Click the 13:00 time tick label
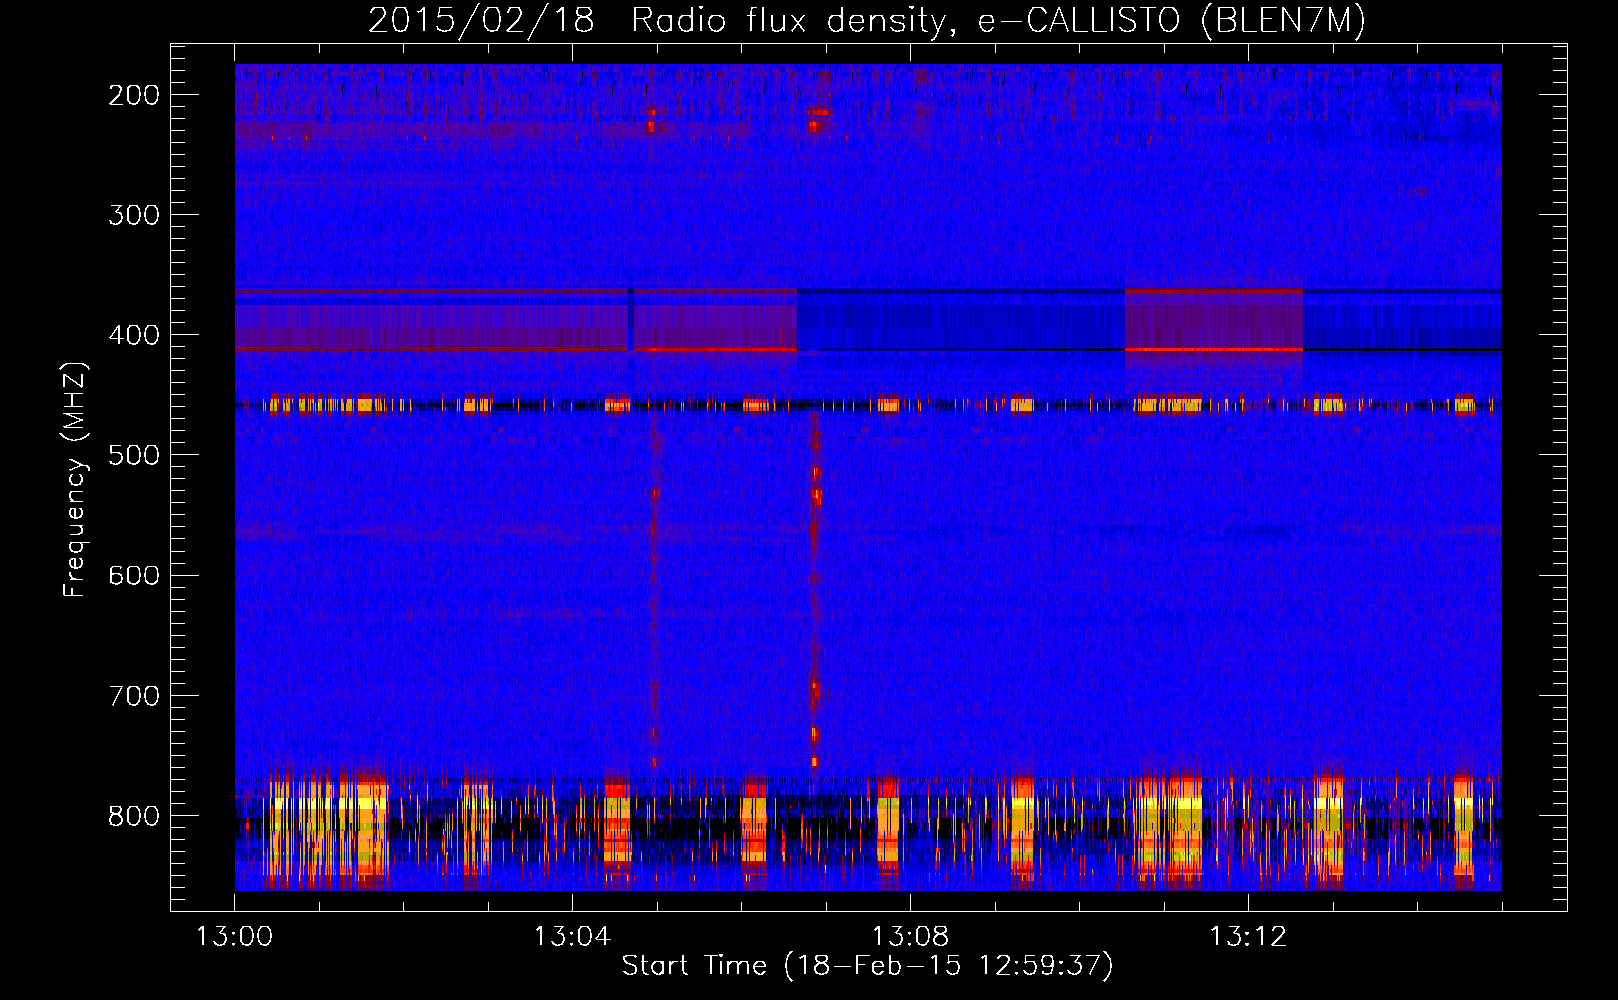The height and width of the screenshot is (1000, 1618). 234,937
